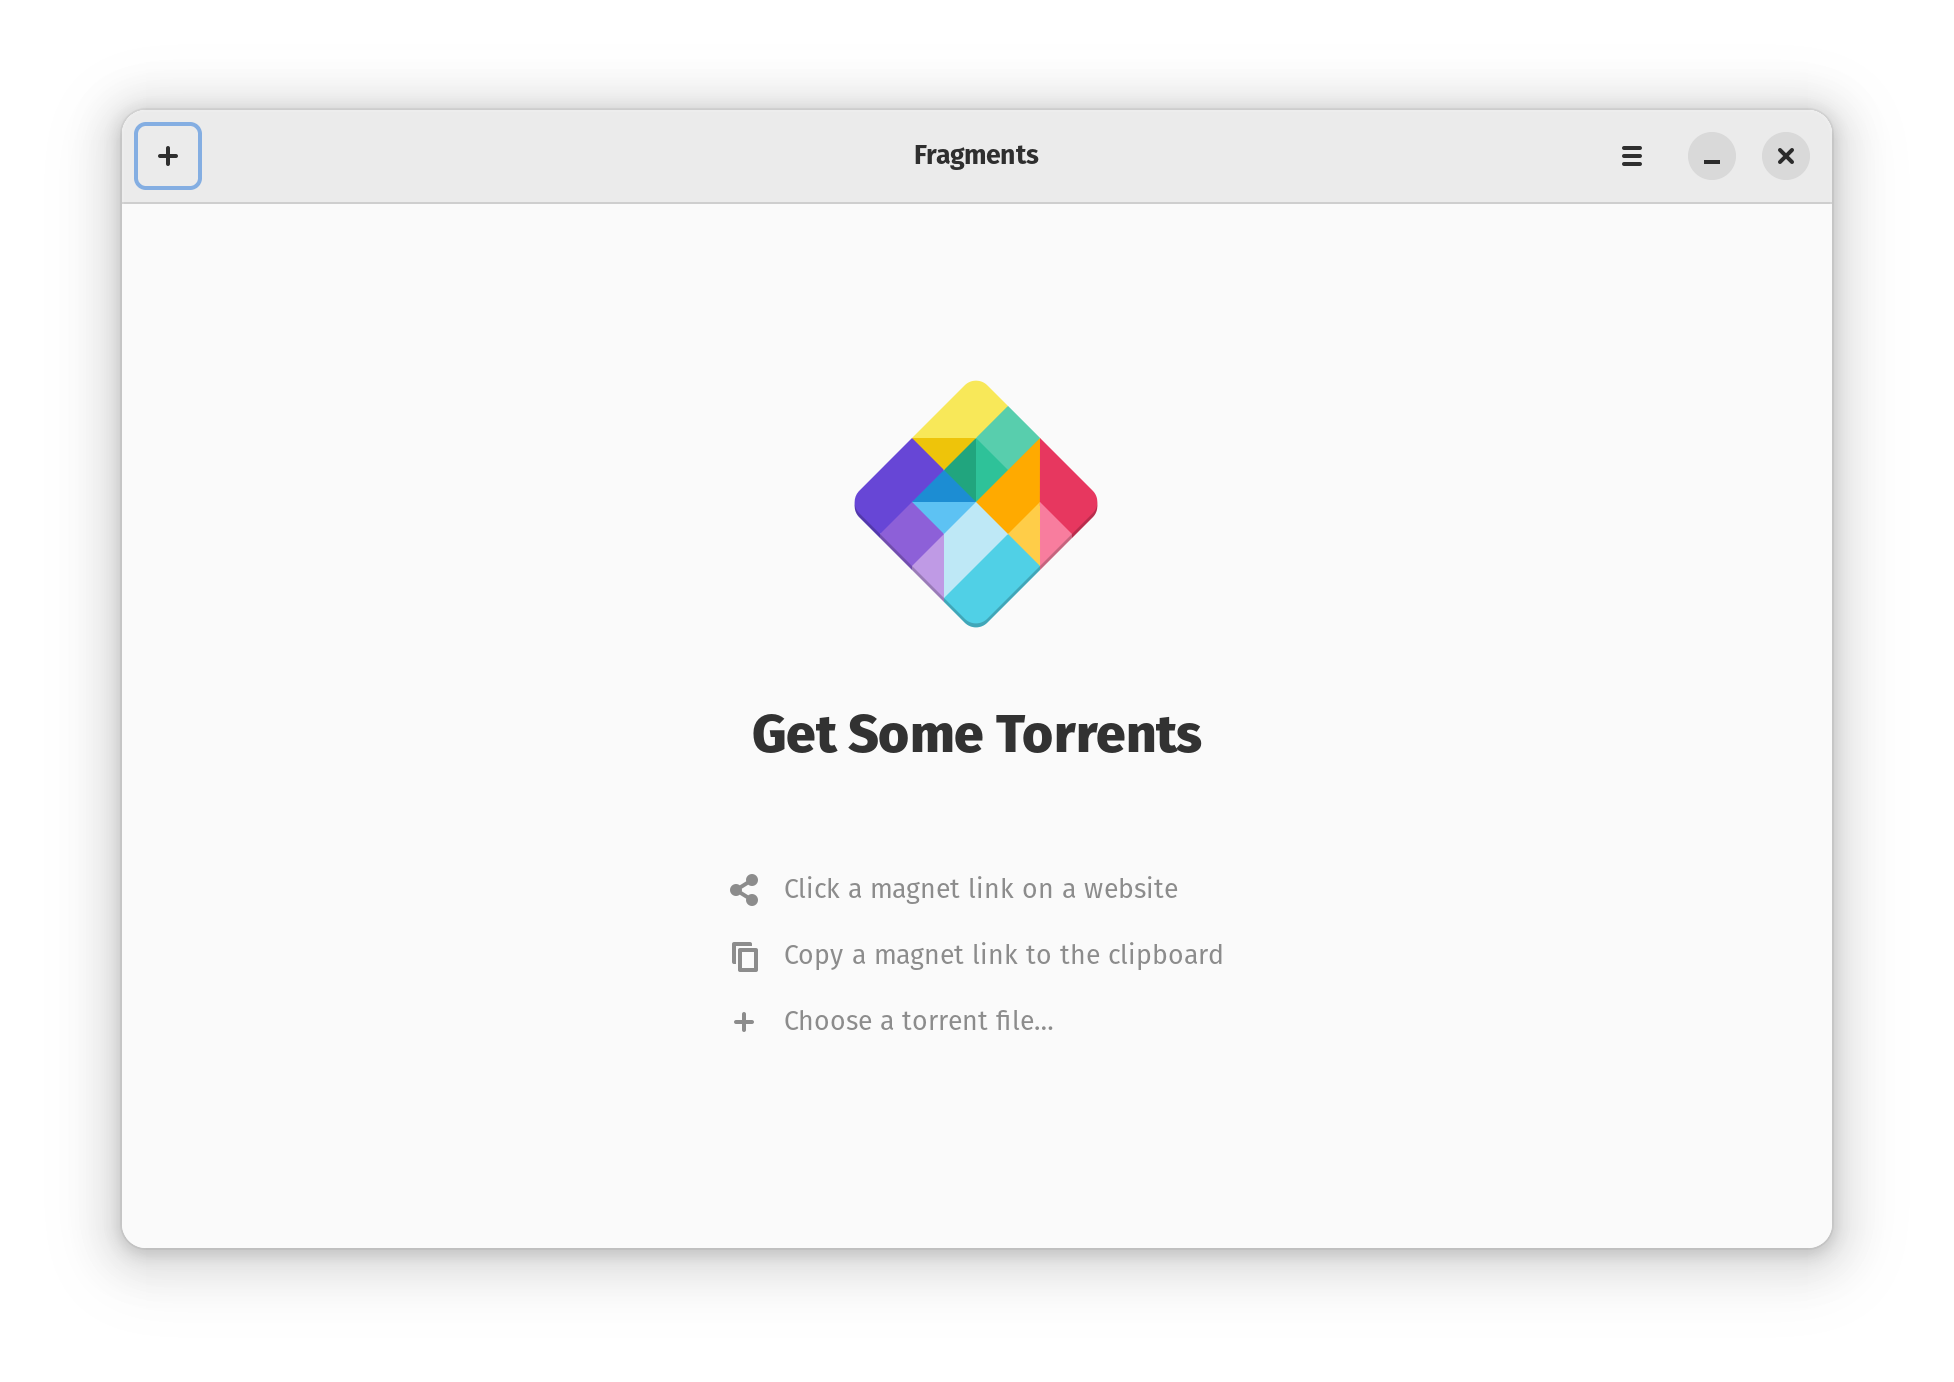Viewport: 1954px width, 1382px height.
Task: Click the add torrent plus button
Action: 168,156
